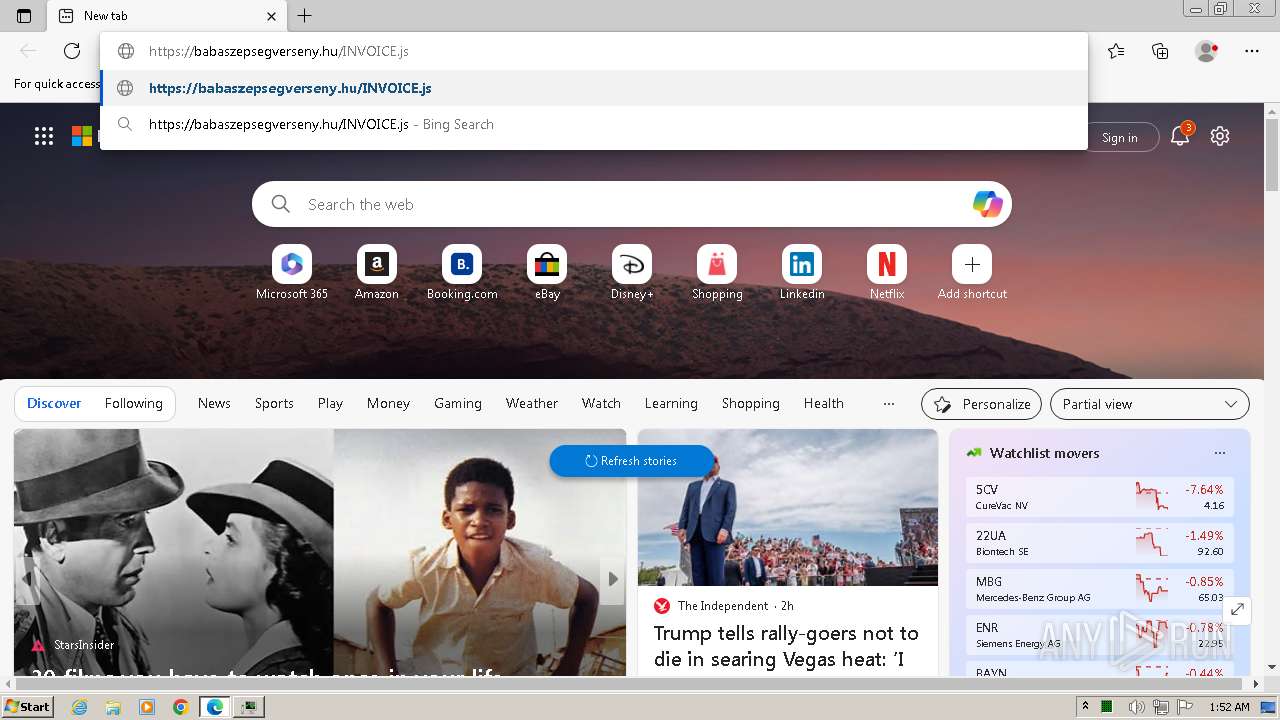
Task: Open the Weather category
Action: 532,404
